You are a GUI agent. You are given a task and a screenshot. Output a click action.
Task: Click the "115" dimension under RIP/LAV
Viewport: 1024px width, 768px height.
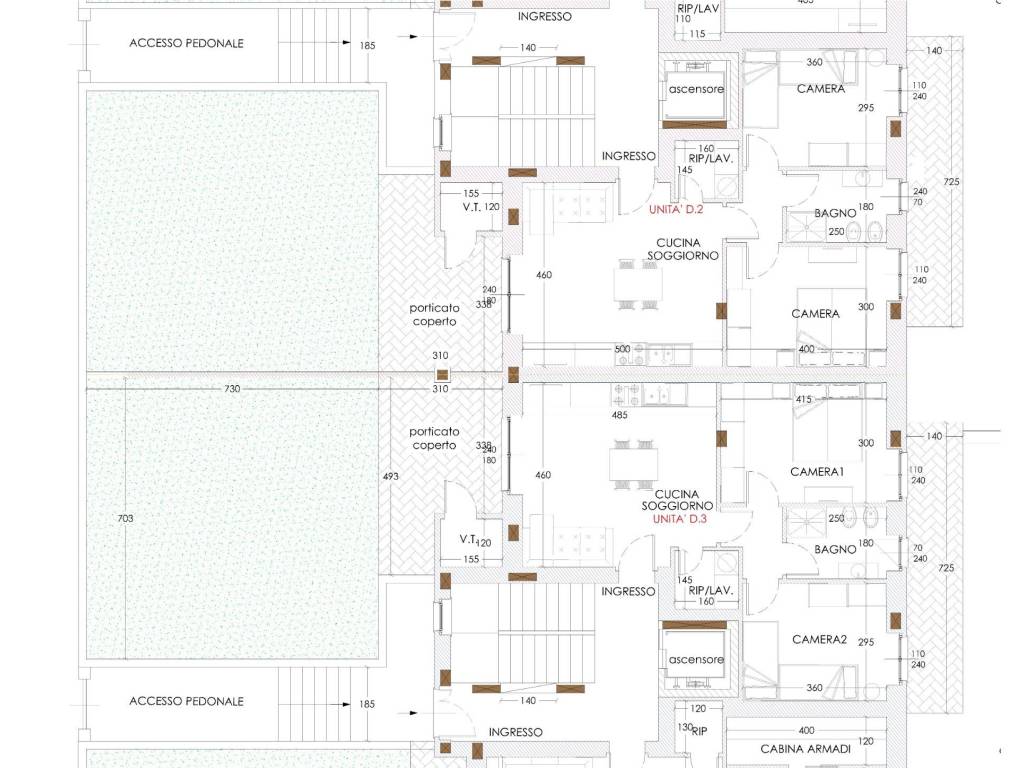pos(697,34)
